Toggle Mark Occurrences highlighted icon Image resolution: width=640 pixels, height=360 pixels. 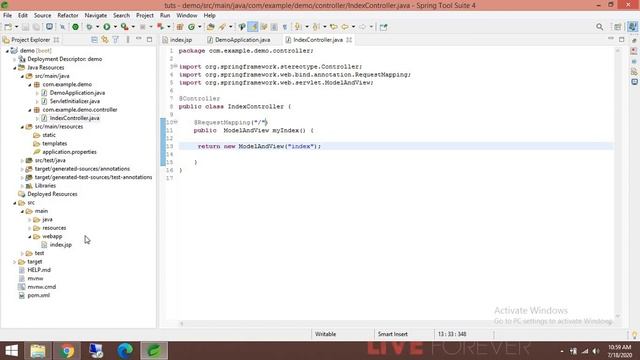[253, 27]
